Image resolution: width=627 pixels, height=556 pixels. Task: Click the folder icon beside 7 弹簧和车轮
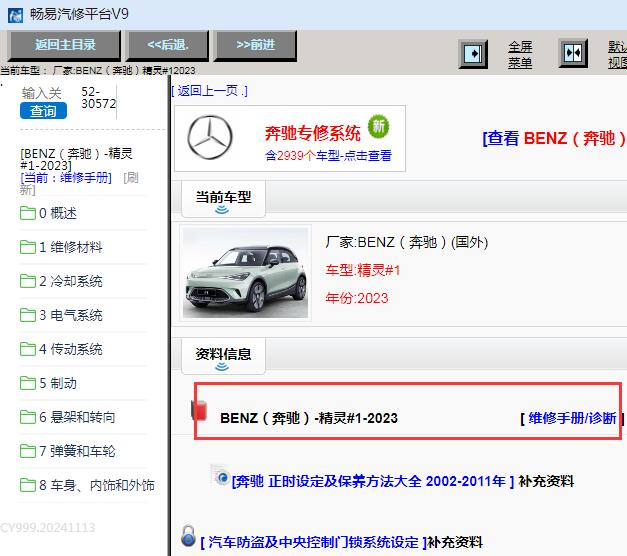click(x=28, y=451)
